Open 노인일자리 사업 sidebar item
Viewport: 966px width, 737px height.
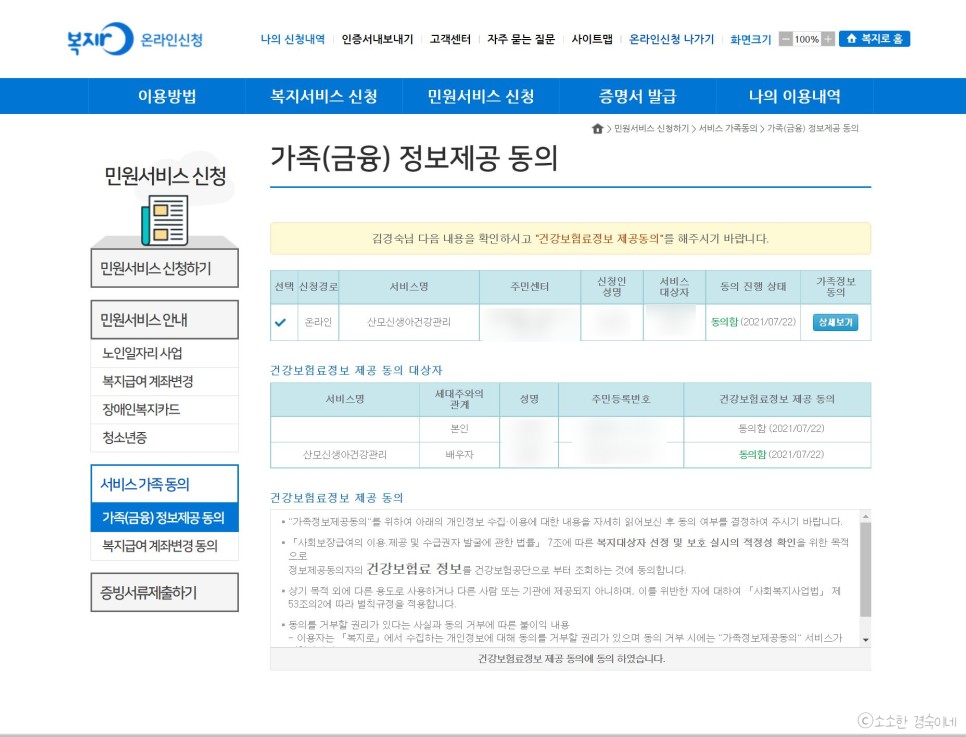(x=164, y=353)
